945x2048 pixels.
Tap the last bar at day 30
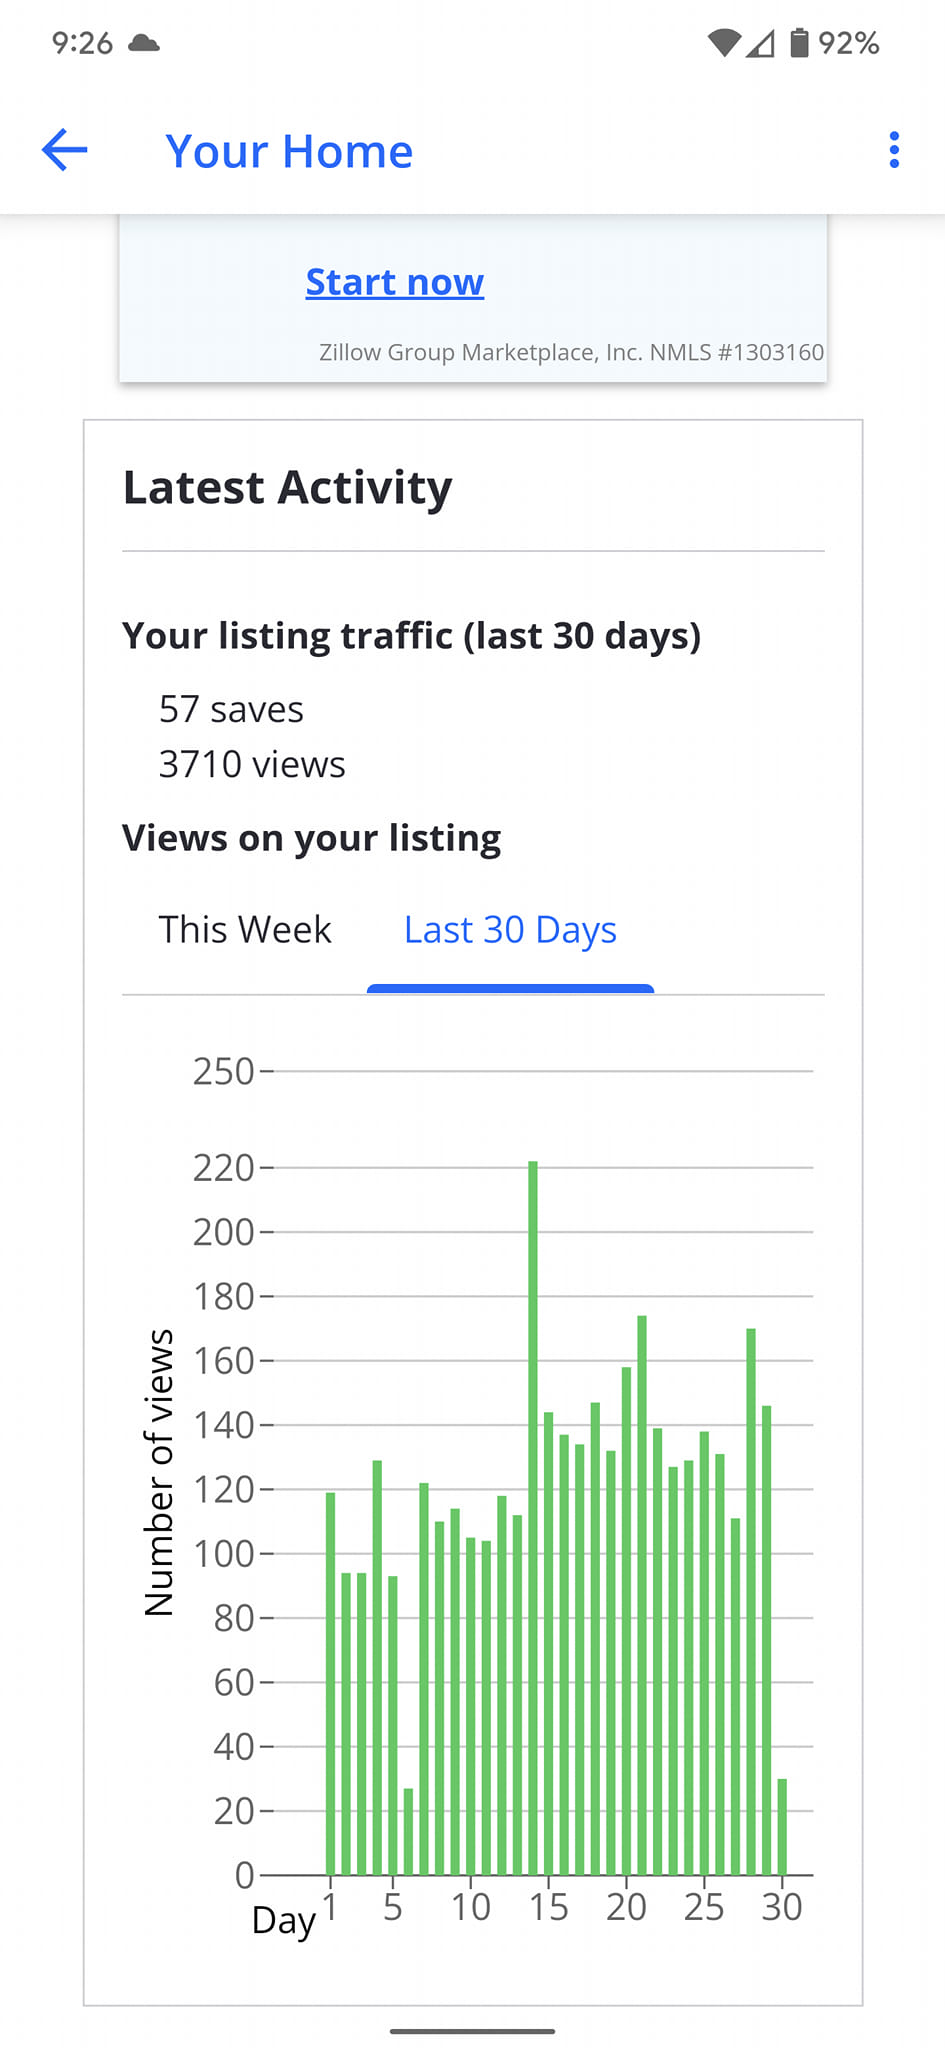pos(782,1826)
